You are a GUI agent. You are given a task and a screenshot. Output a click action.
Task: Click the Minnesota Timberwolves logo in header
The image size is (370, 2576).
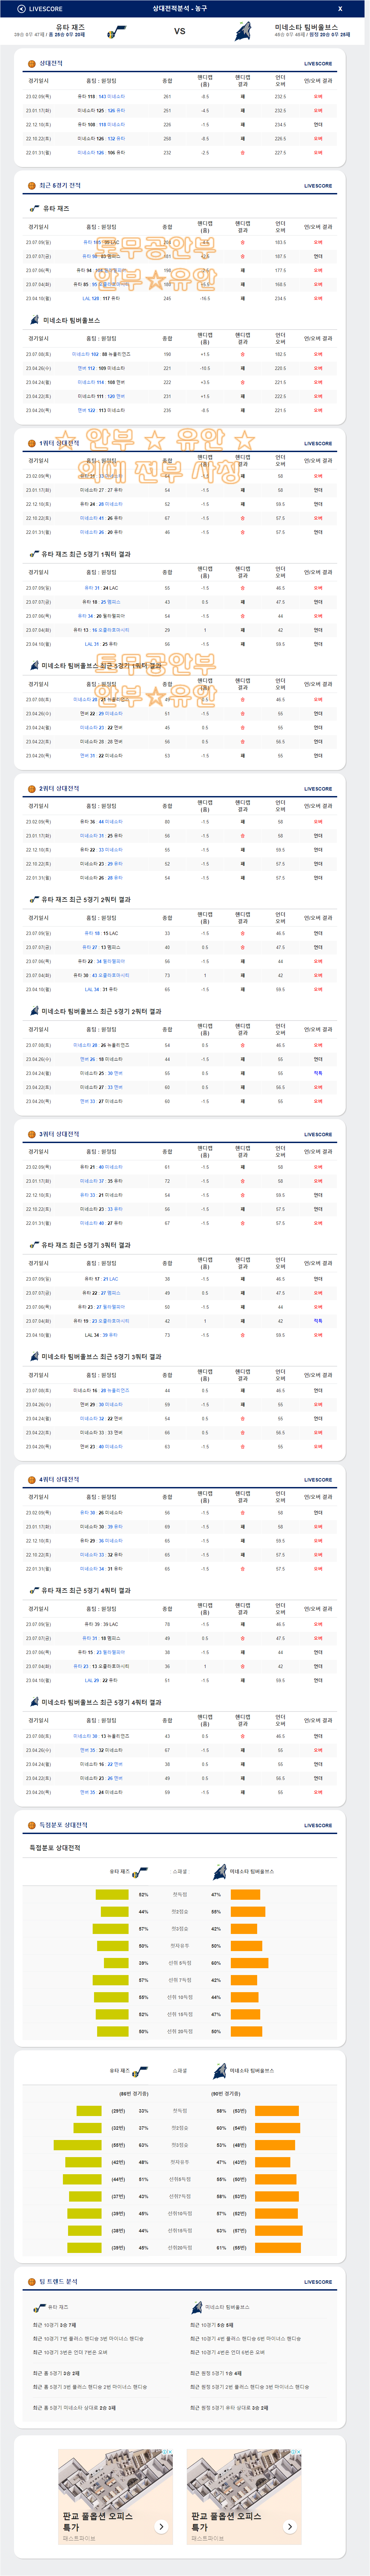click(243, 33)
